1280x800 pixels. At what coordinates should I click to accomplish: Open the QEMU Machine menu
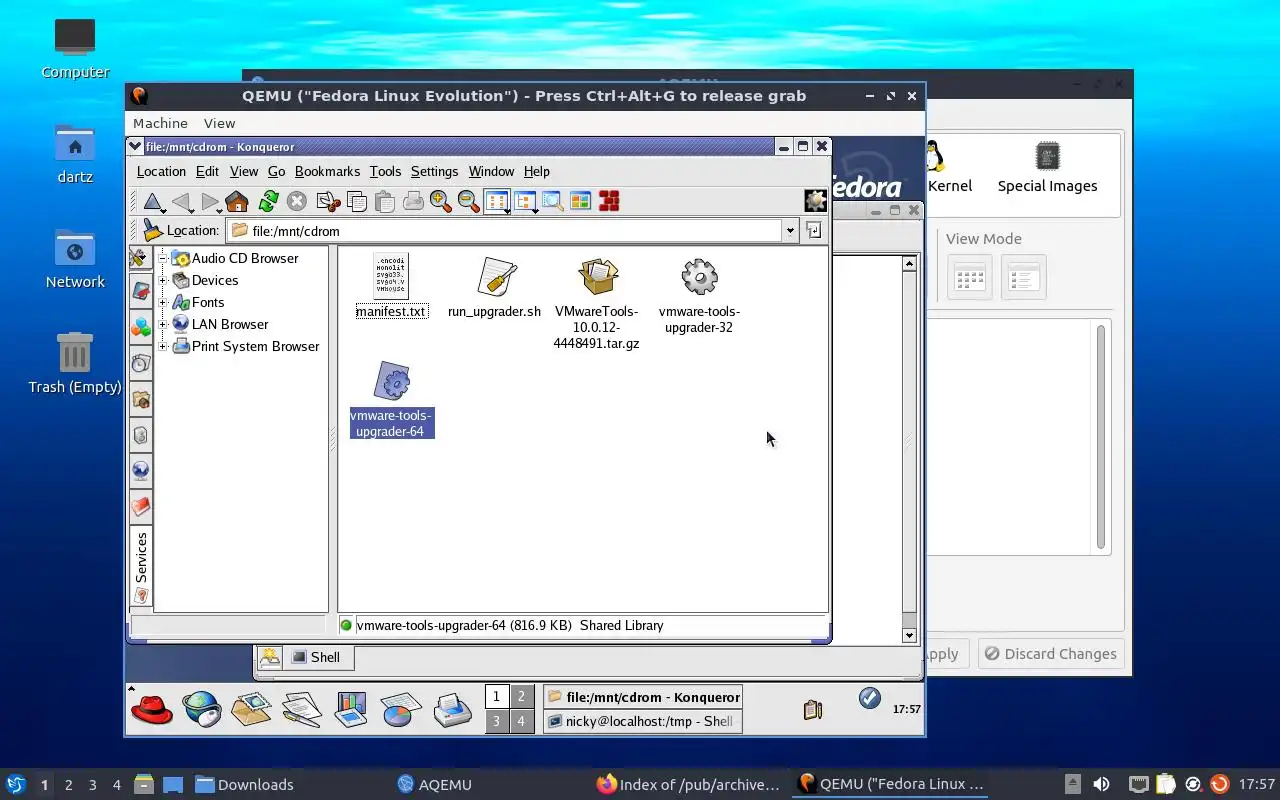pyautogui.click(x=160, y=123)
